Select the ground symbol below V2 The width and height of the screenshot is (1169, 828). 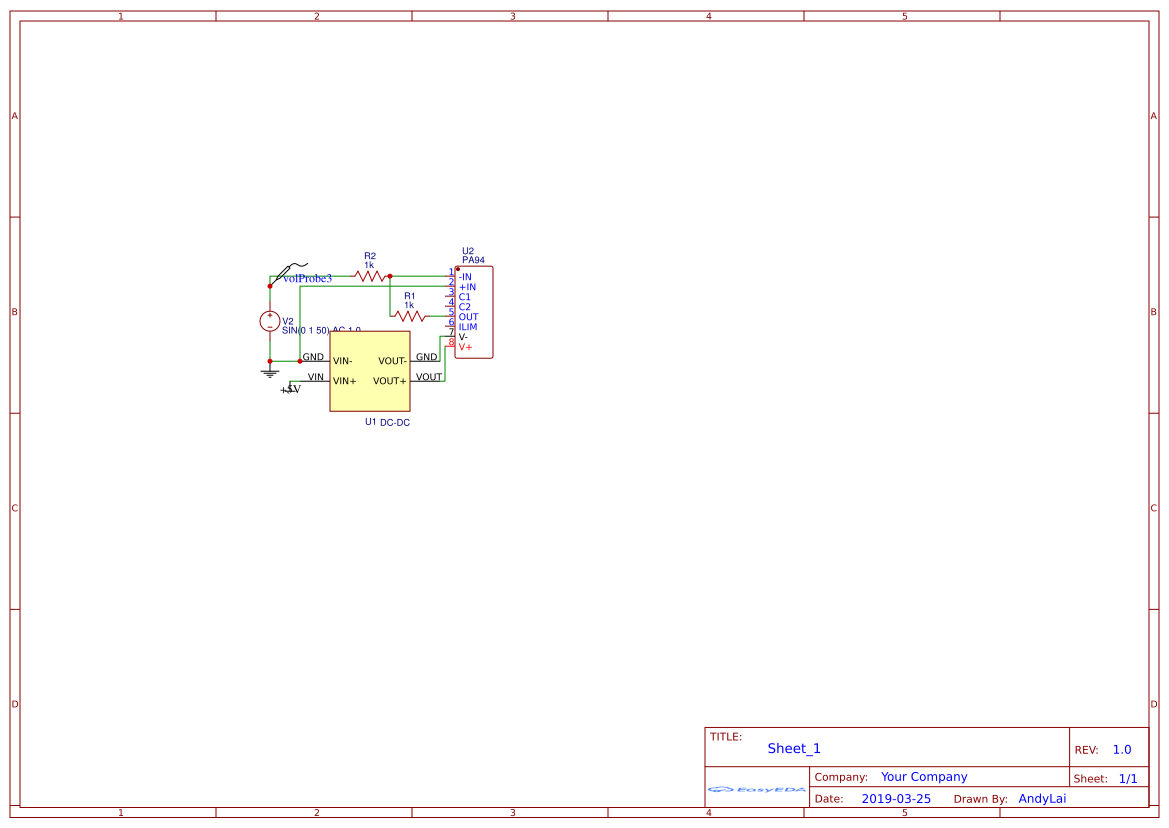pos(269,373)
